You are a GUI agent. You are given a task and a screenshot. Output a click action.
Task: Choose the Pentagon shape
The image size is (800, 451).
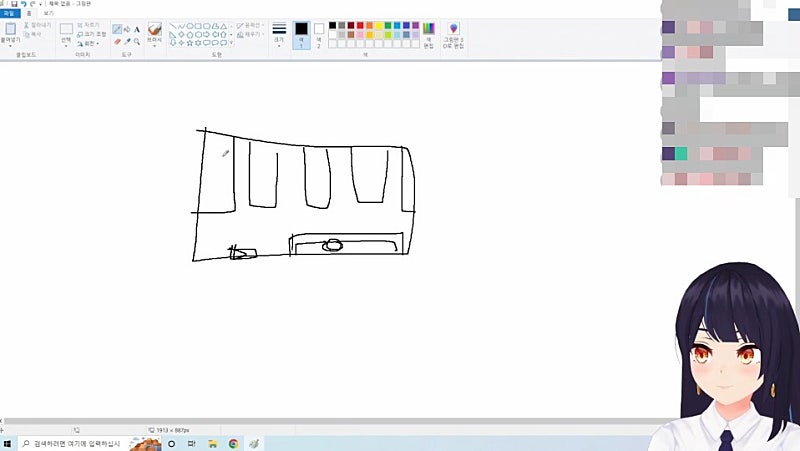click(x=190, y=34)
